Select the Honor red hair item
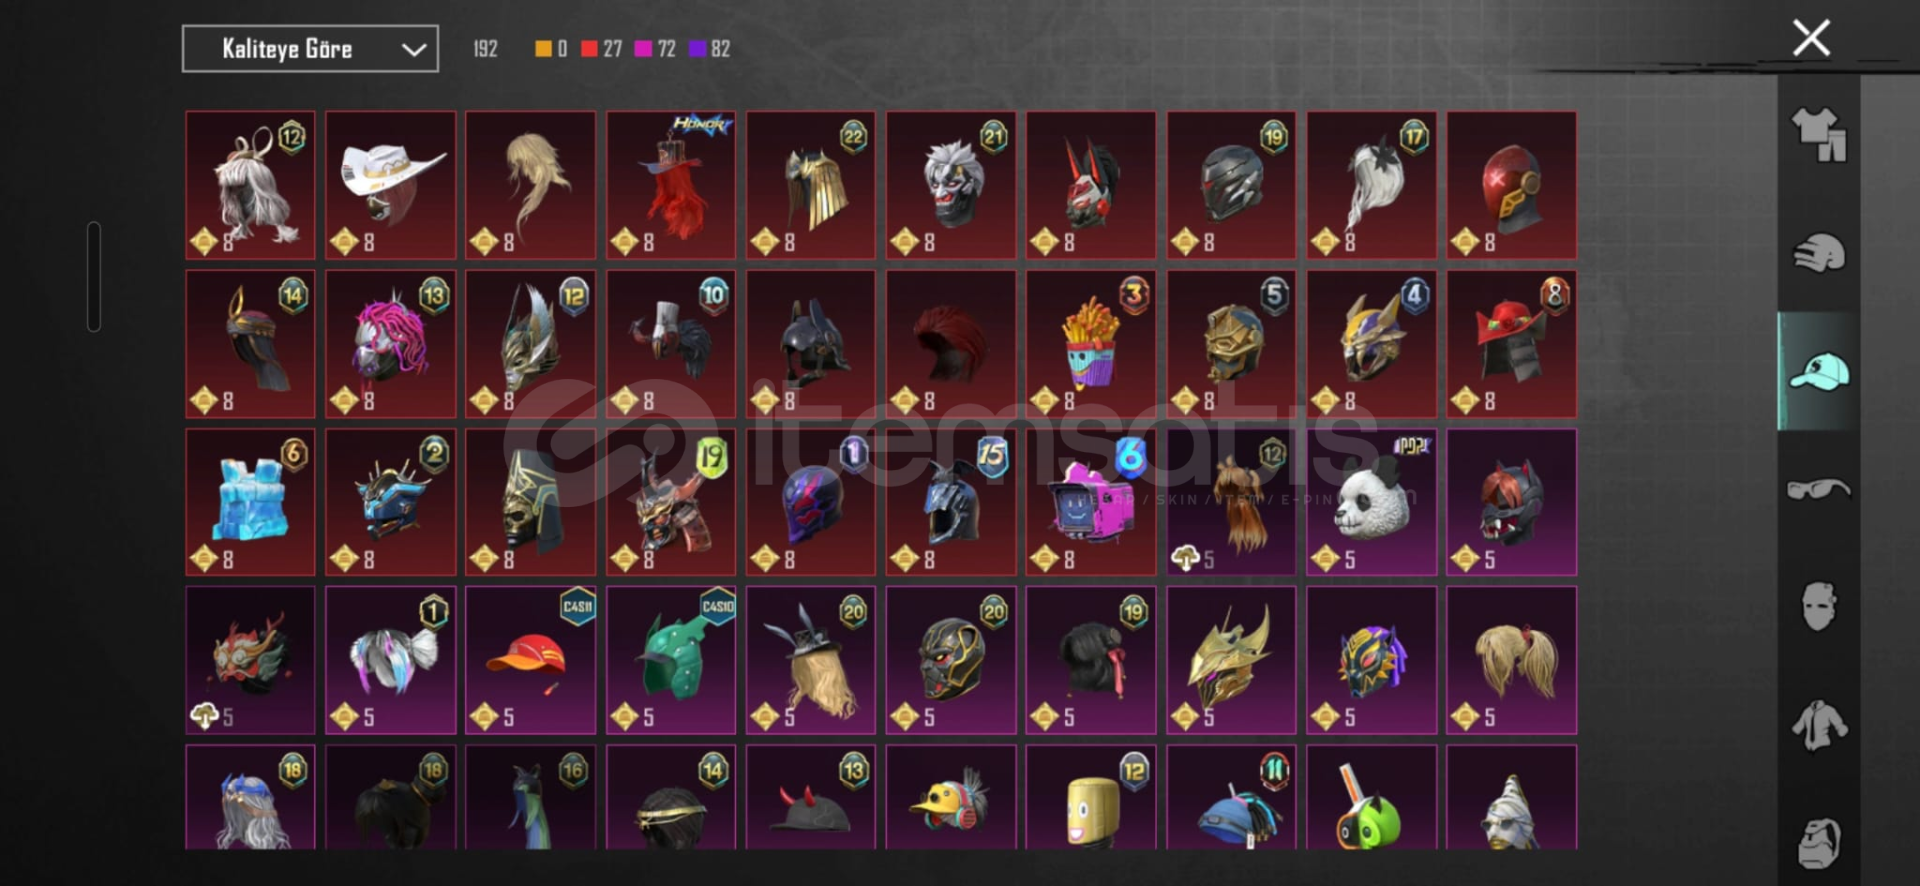 pyautogui.click(x=671, y=185)
